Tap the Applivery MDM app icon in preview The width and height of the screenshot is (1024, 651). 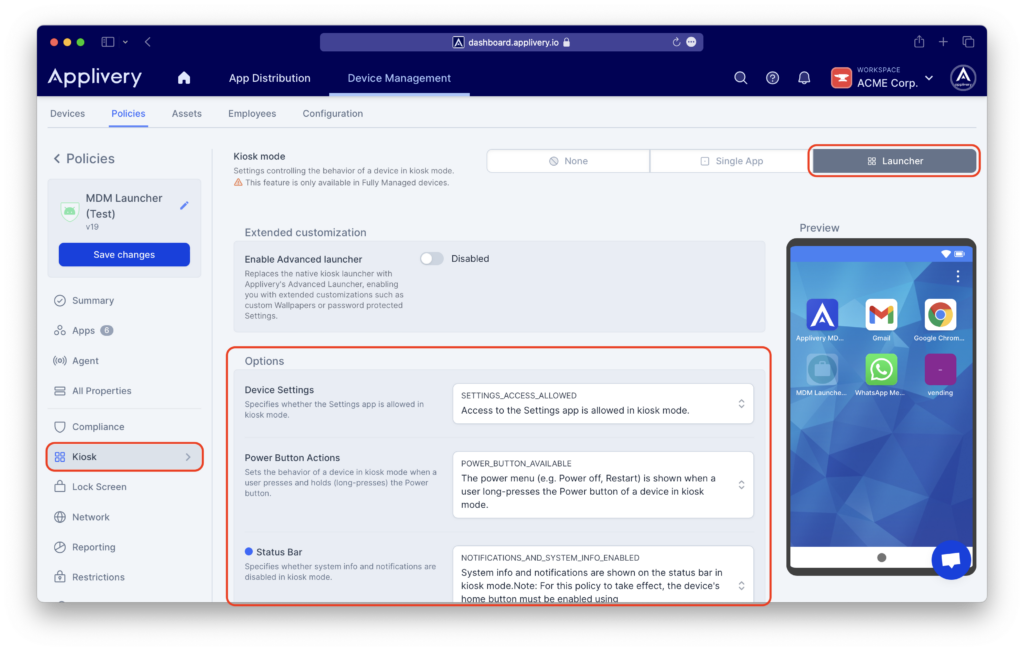tap(822, 315)
